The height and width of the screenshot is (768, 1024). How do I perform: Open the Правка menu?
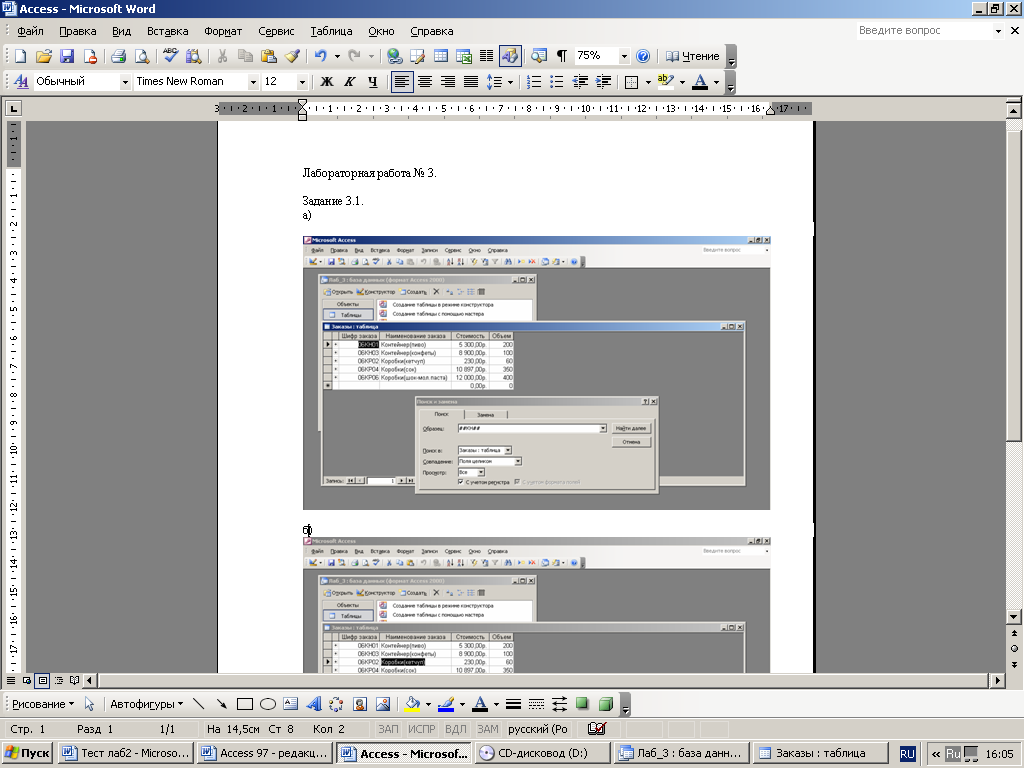(x=77, y=31)
